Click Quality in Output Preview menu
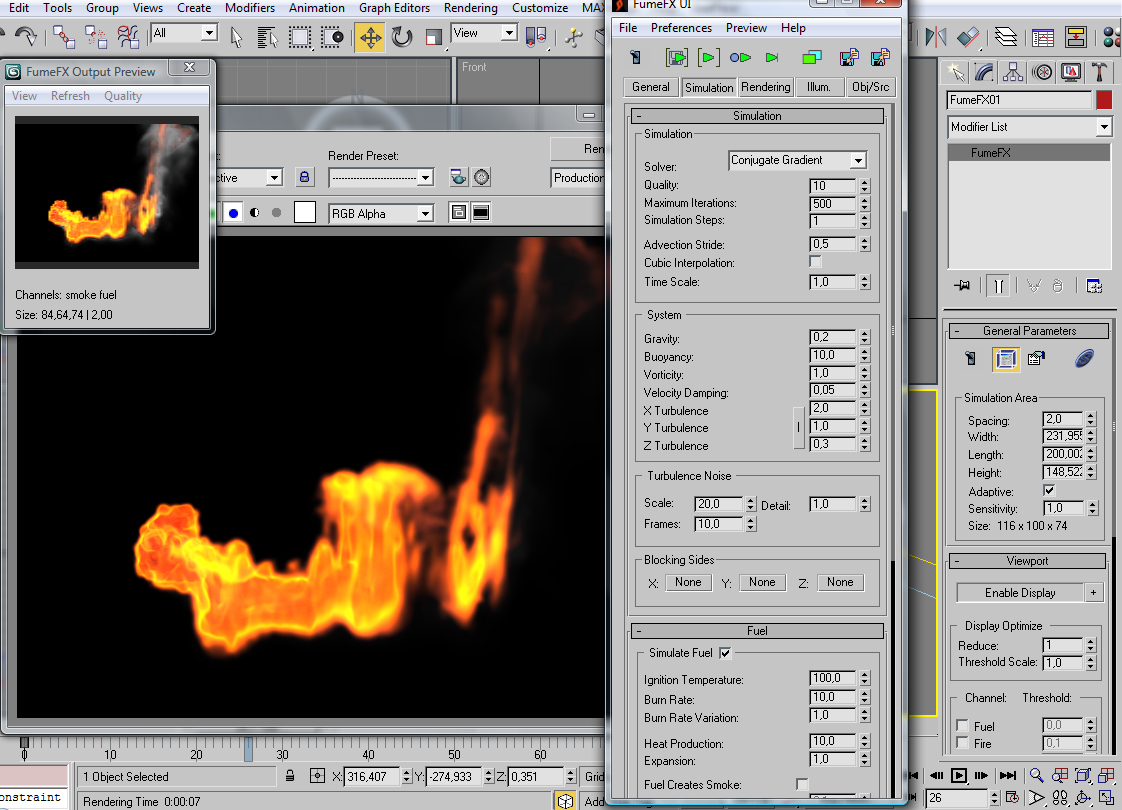 [123, 95]
